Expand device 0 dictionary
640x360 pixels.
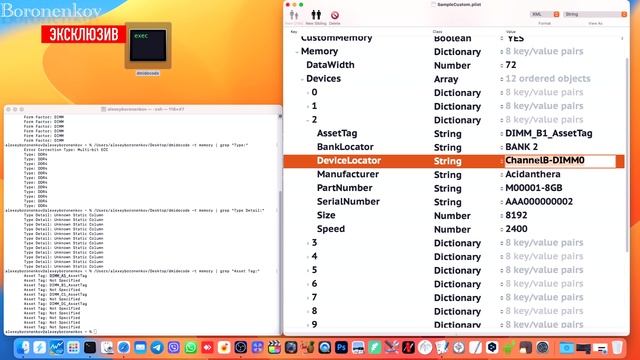click(x=308, y=93)
